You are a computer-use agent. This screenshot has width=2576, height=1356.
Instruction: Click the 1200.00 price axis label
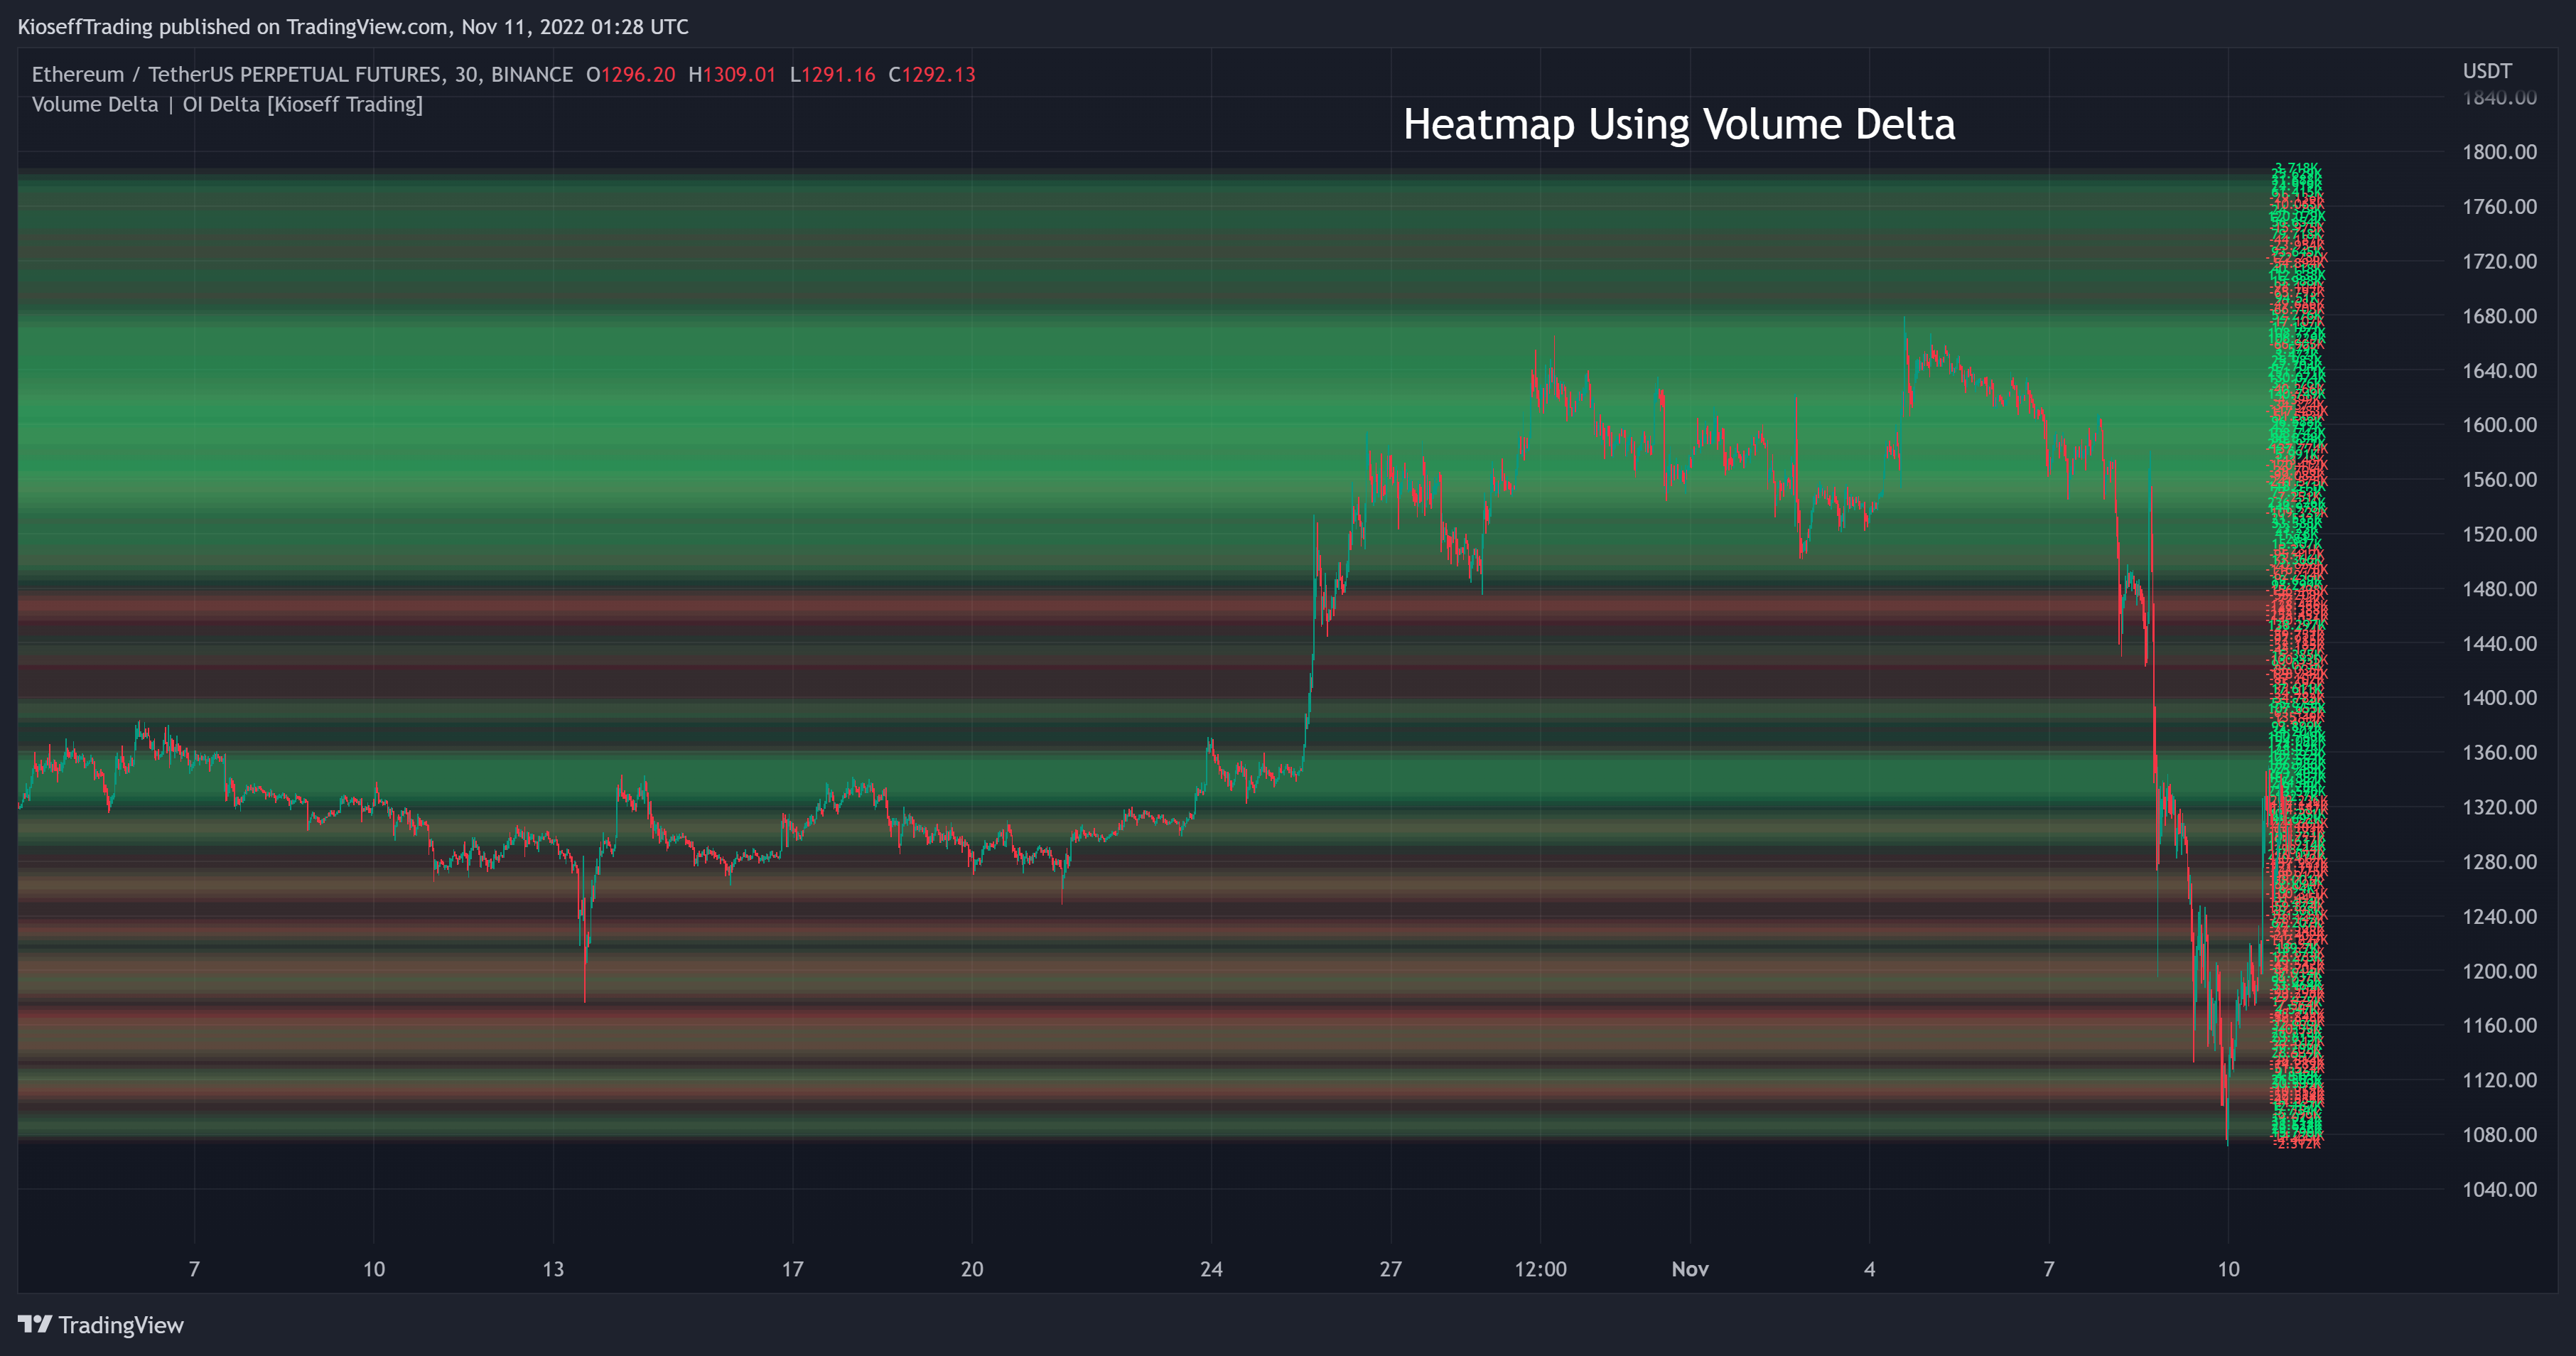click(2499, 971)
